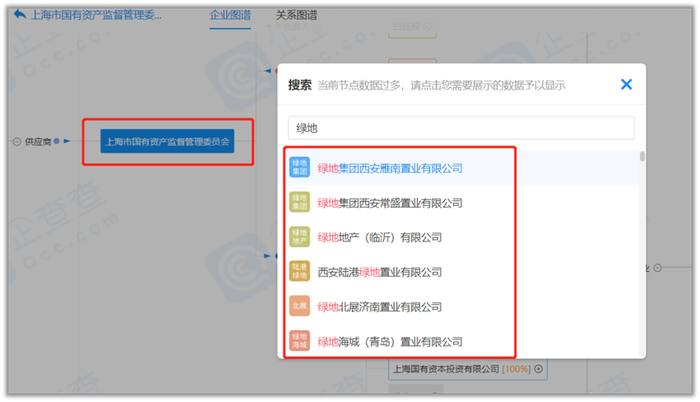
Task: Click logo icon of 绿地集团西安常盛置业
Action: pos(300,202)
